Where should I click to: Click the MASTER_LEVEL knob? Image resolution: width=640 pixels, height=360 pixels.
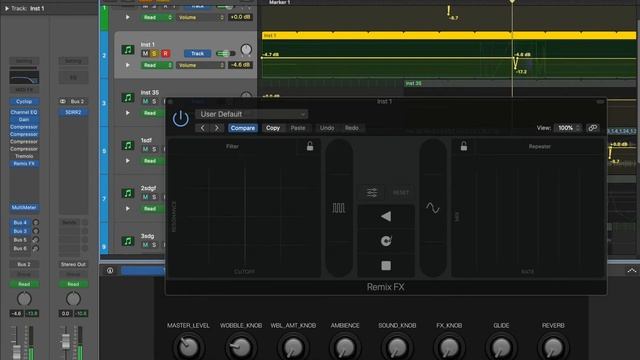tap(188, 347)
